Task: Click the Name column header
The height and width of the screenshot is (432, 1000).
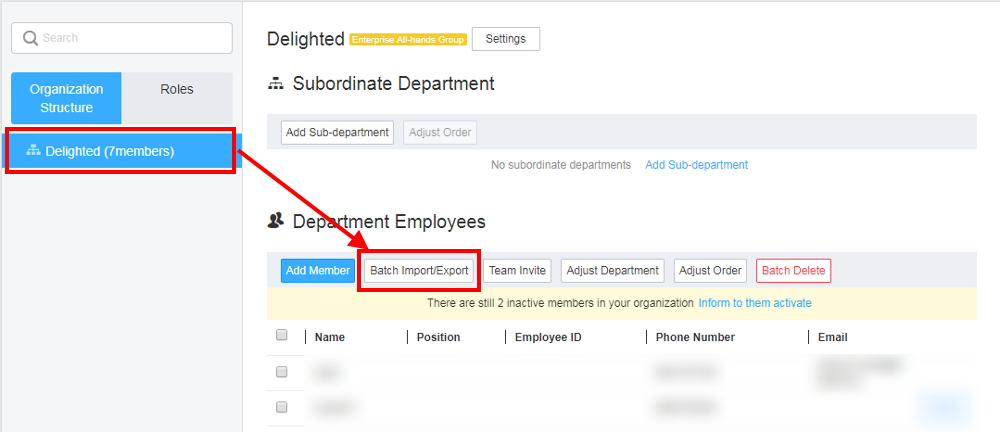Action: click(330, 337)
